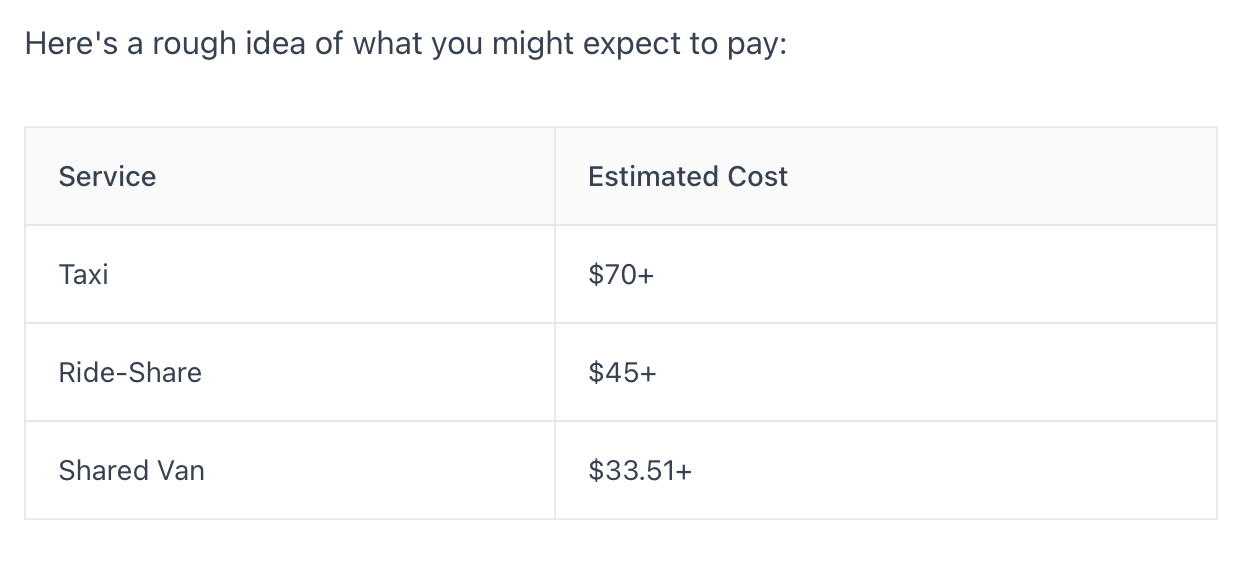The image size is (1250, 561).
Task: Select the $33.51+ shared van cost
Action: [x=640, y=470]
